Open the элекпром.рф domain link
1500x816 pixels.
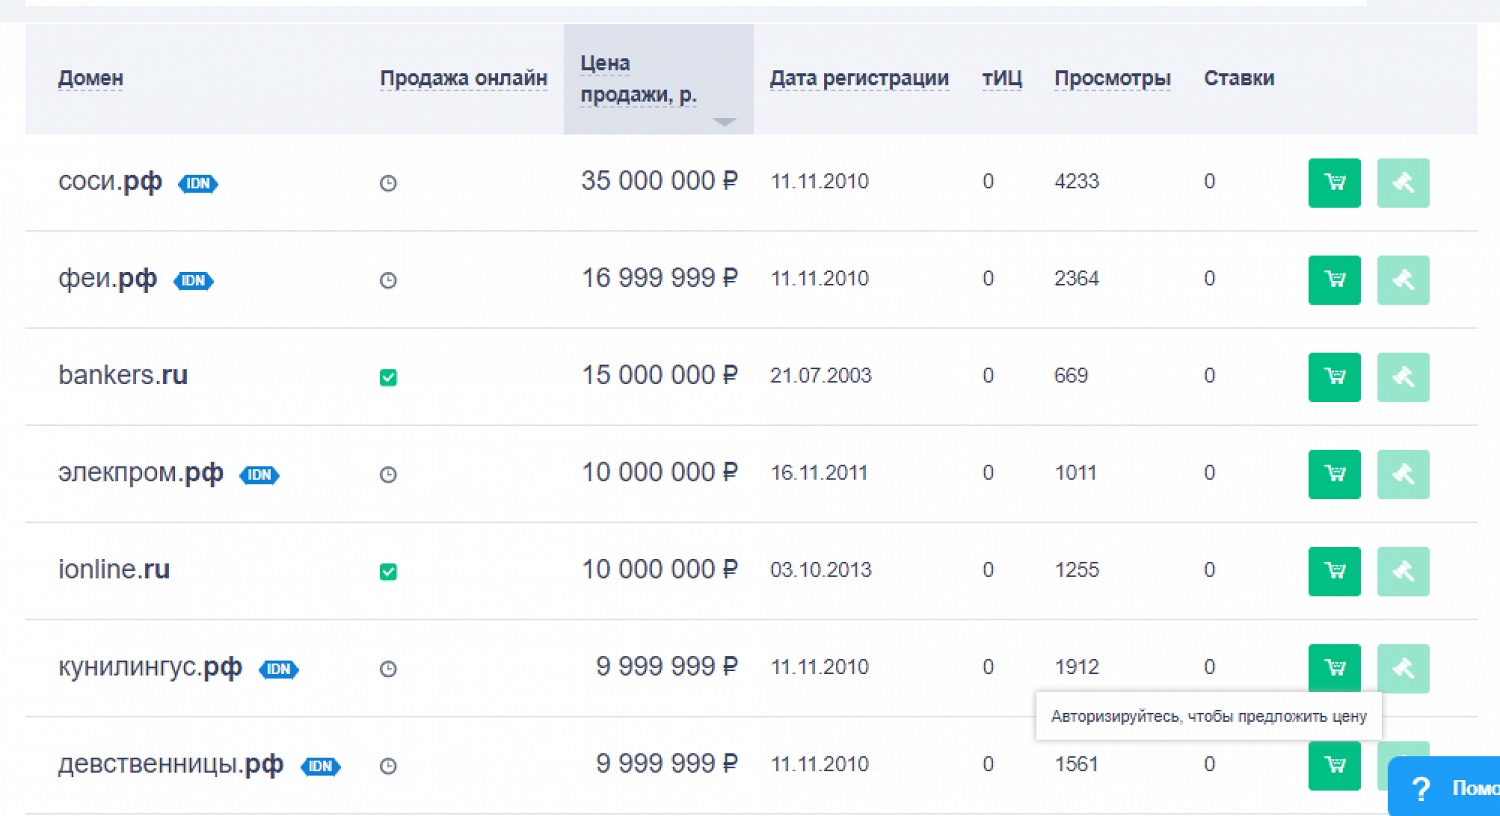(141, 472)
